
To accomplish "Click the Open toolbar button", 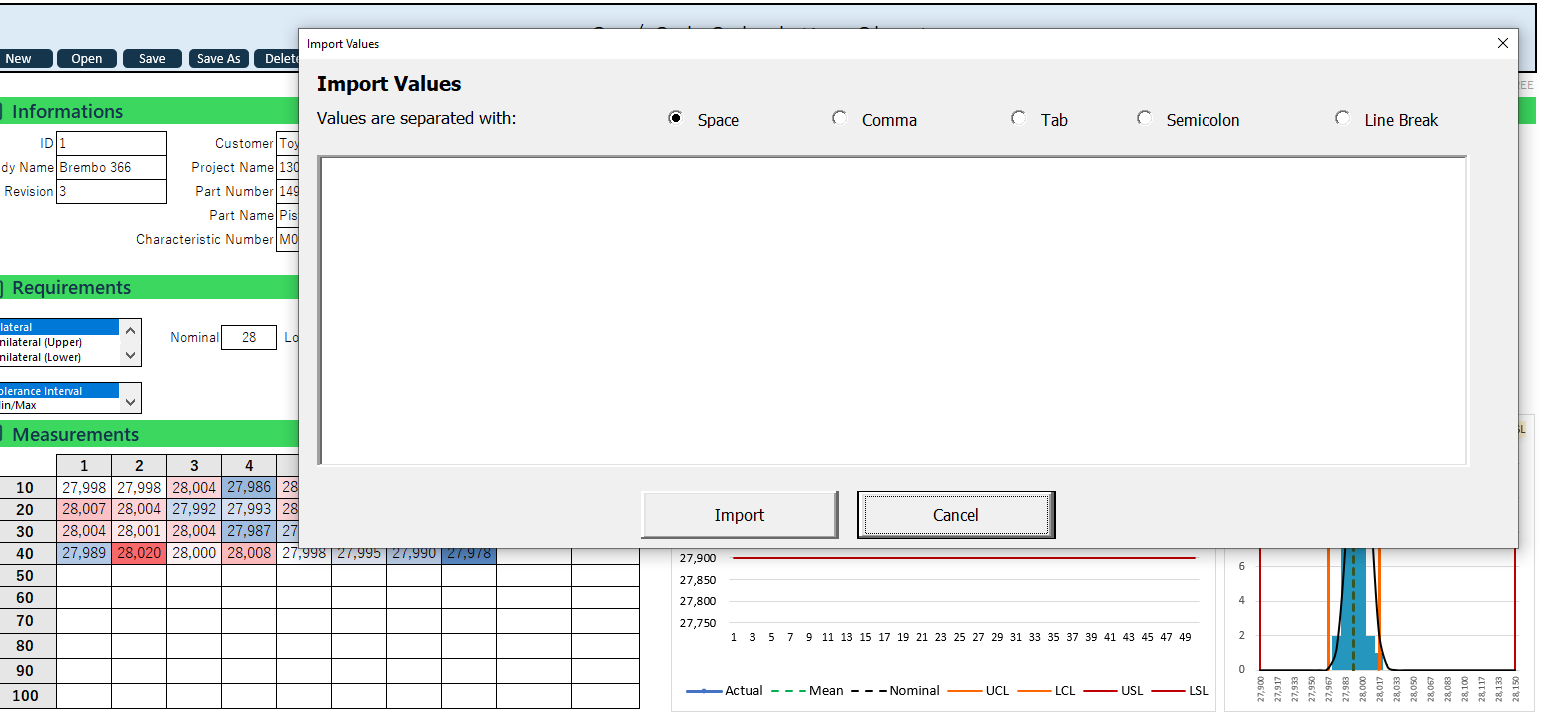I will coord(87,59).
